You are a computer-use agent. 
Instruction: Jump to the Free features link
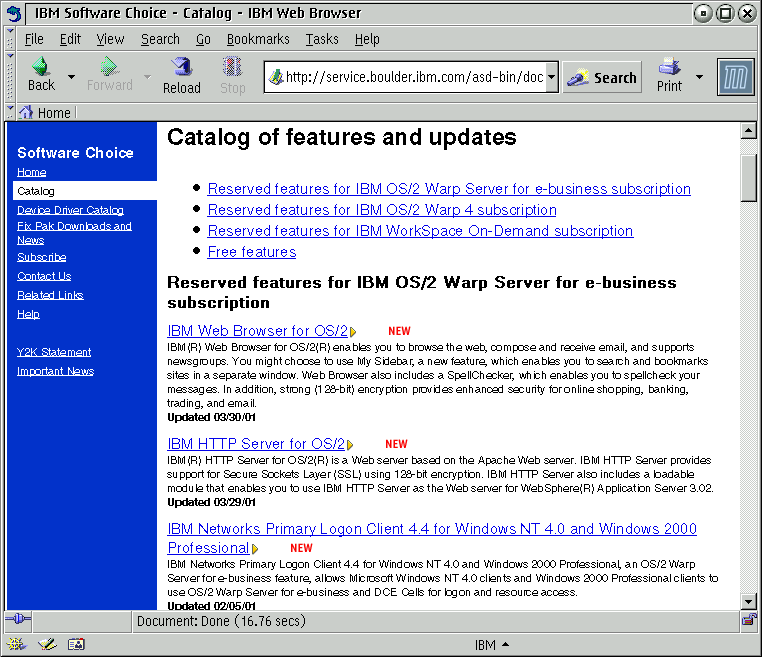tap(252, 252)
